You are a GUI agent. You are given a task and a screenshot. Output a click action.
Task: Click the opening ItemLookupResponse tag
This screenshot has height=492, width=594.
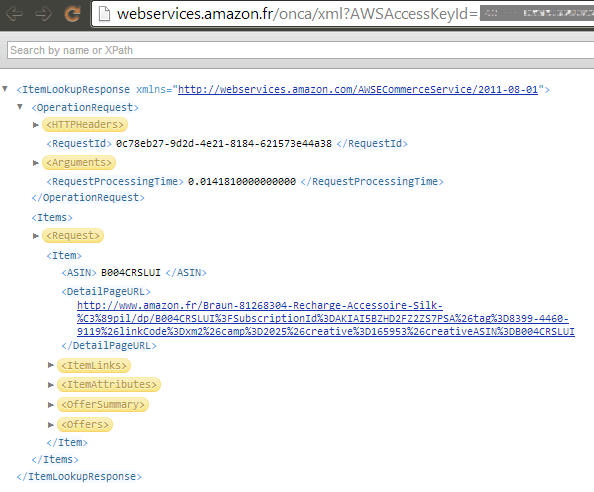pos(73,89)
